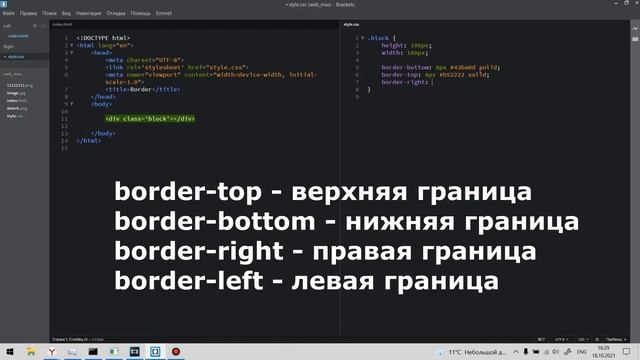The height and width of the screenshot is (360, 640).
Task: Click highlighted div class block line
Action: [x=150, y=119]
